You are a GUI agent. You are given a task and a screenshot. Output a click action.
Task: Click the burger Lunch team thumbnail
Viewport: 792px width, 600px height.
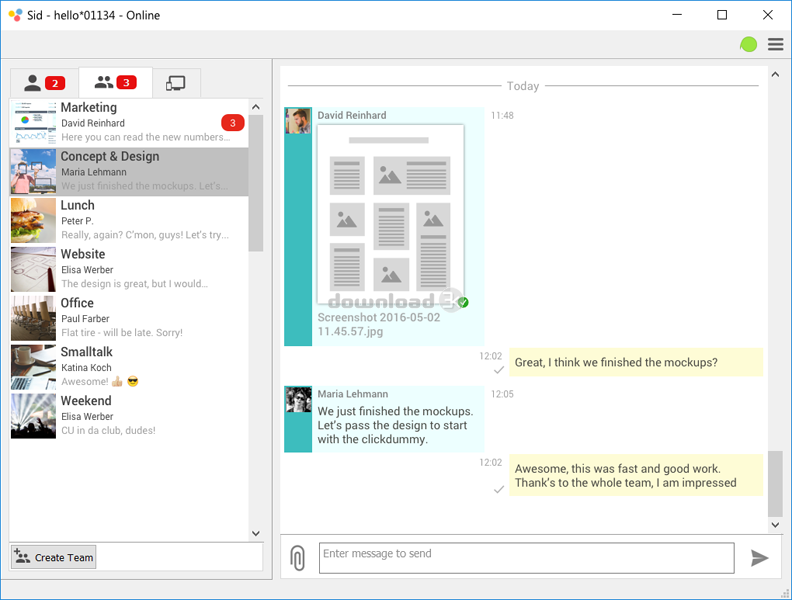tap(33, 221)
